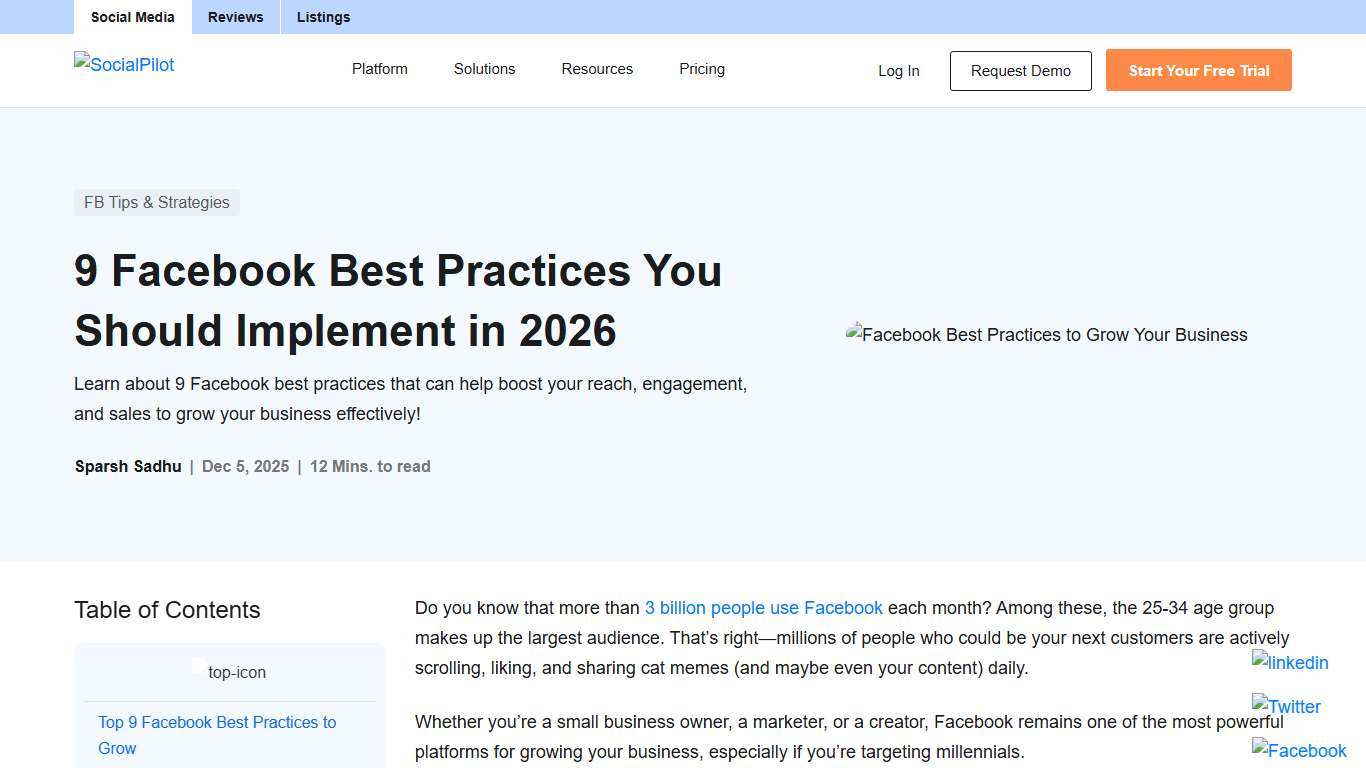Click the Facebook Best Practices featured image
This screenshot has width=1366, height=768.
click(1046, 335)
